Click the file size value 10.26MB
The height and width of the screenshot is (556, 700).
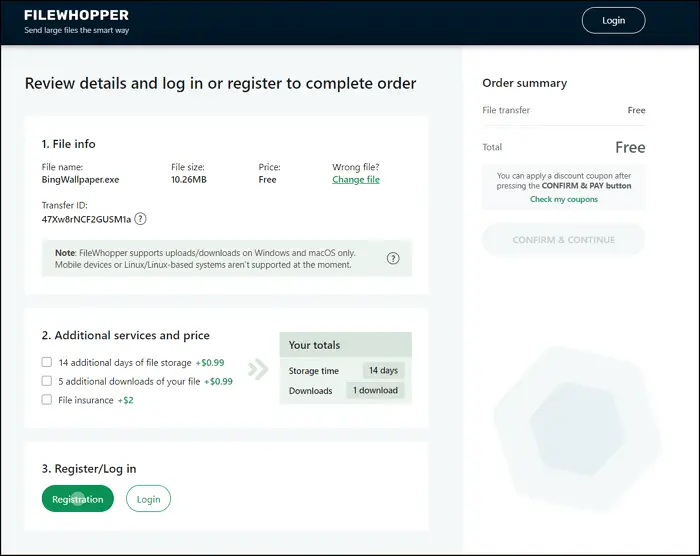point(189,180)
